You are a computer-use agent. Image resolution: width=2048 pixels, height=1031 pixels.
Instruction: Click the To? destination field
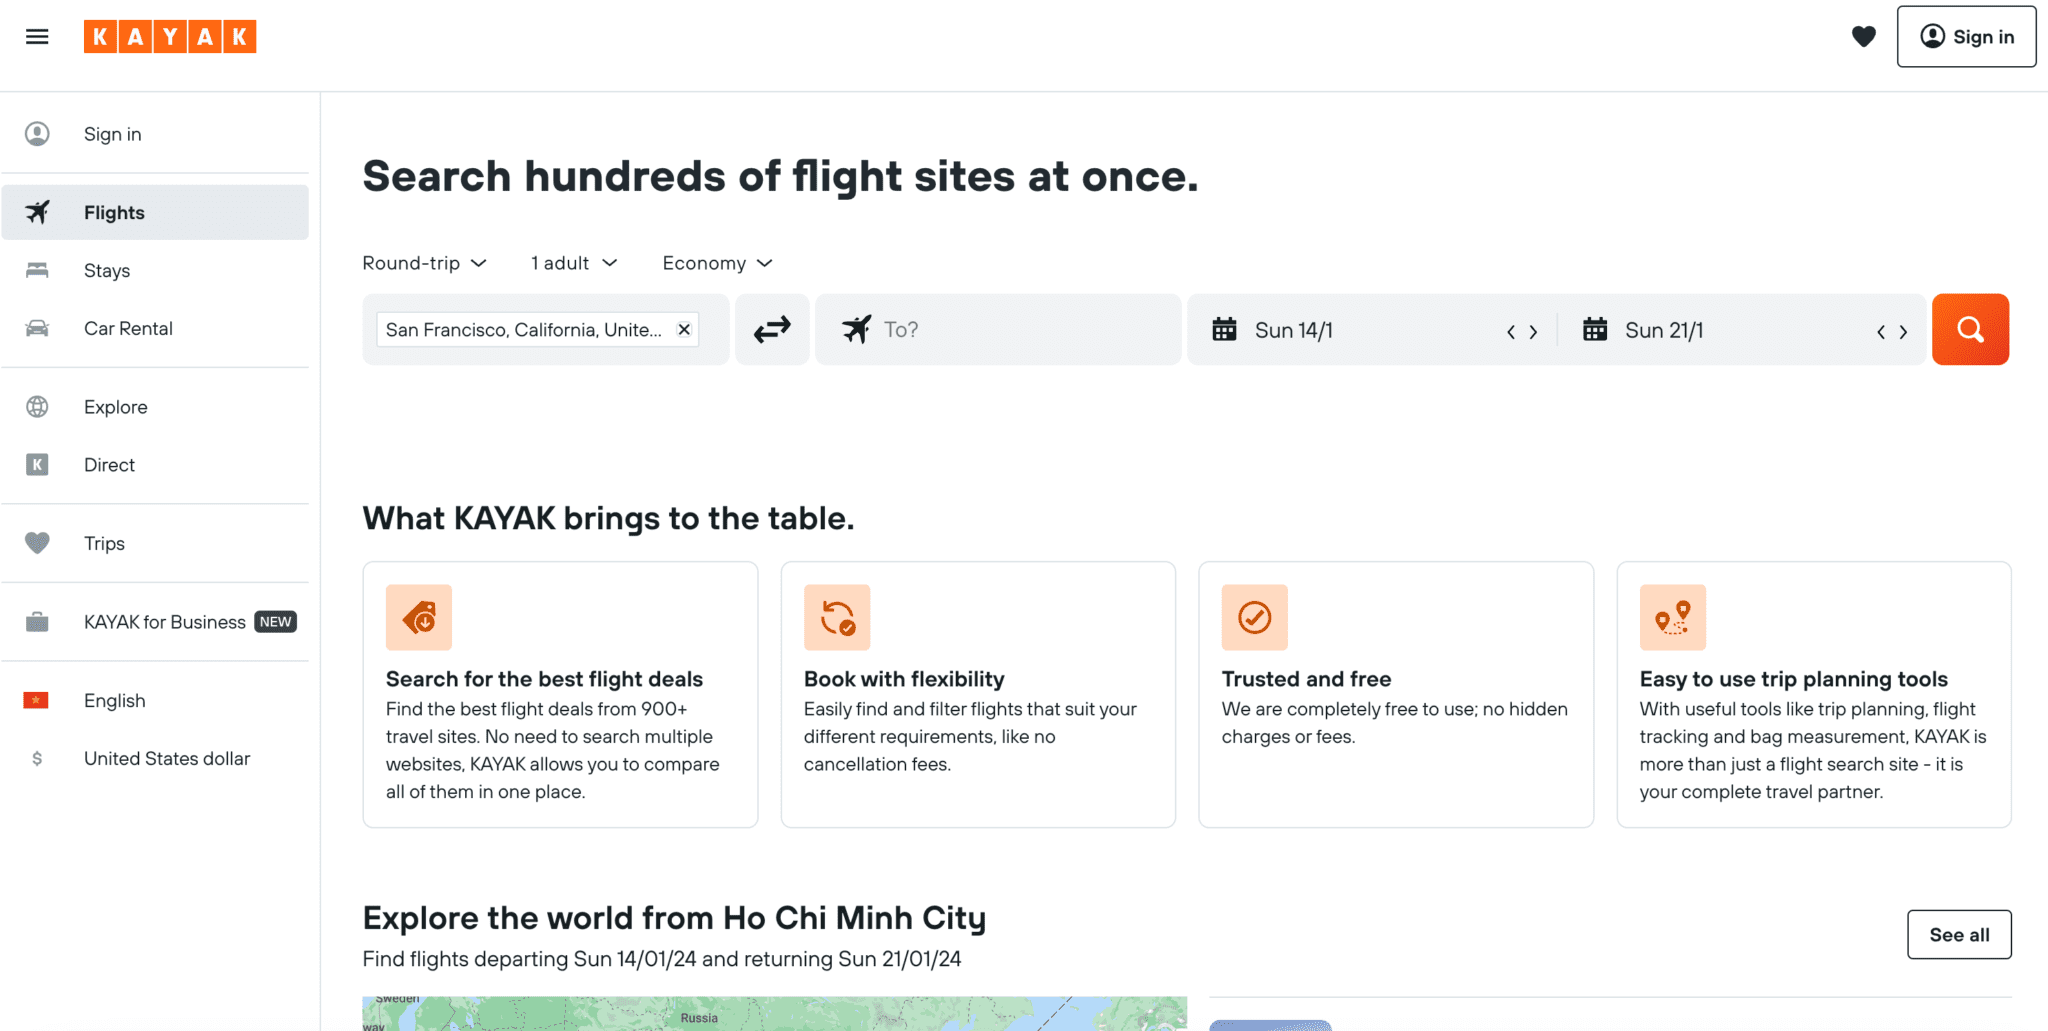point(998,329)
